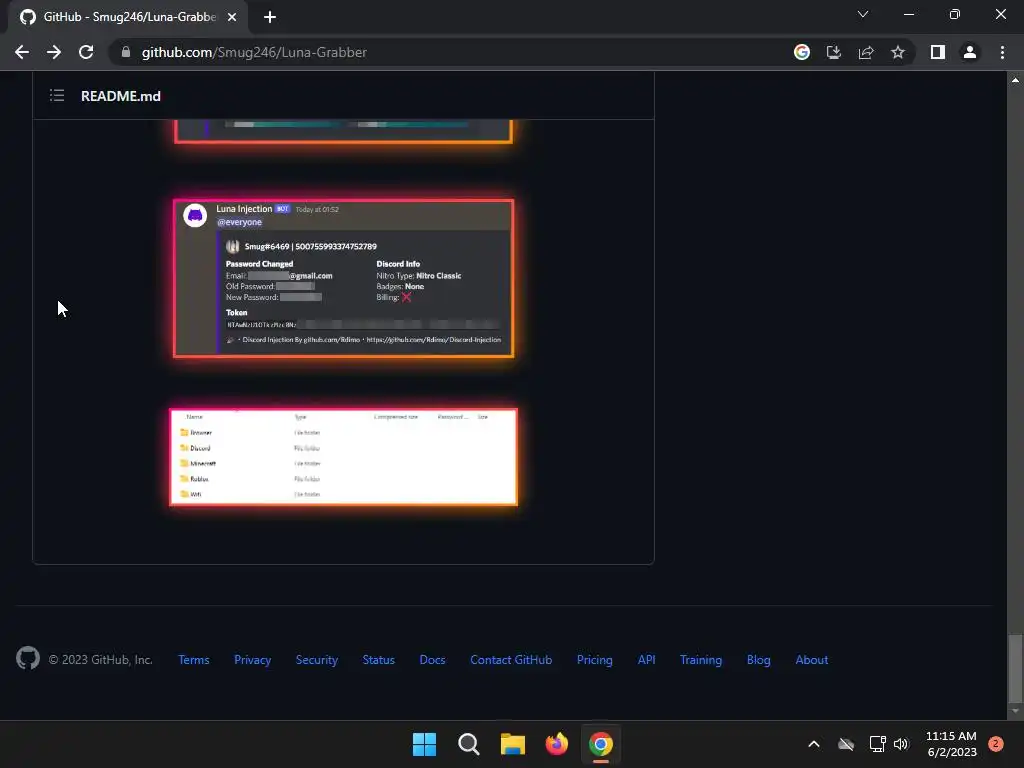Open network status tray icon

(x=877, y=744)
